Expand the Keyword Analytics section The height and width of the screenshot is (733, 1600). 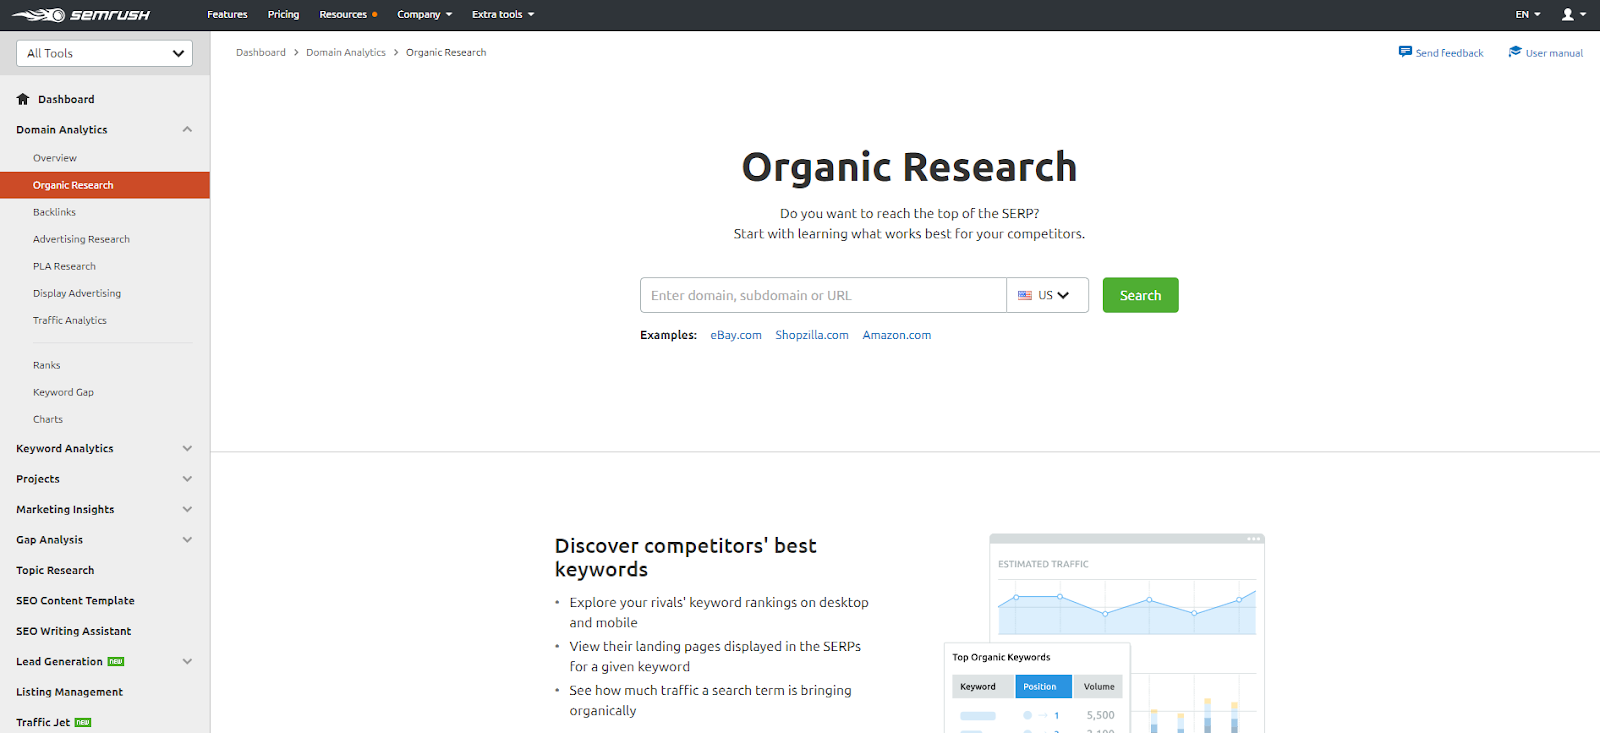click(187, 449)
